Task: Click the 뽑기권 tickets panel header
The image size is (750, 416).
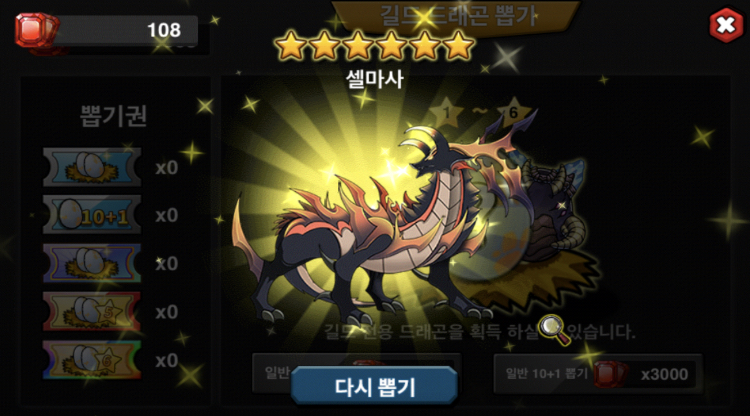Action: coord(113,116)
